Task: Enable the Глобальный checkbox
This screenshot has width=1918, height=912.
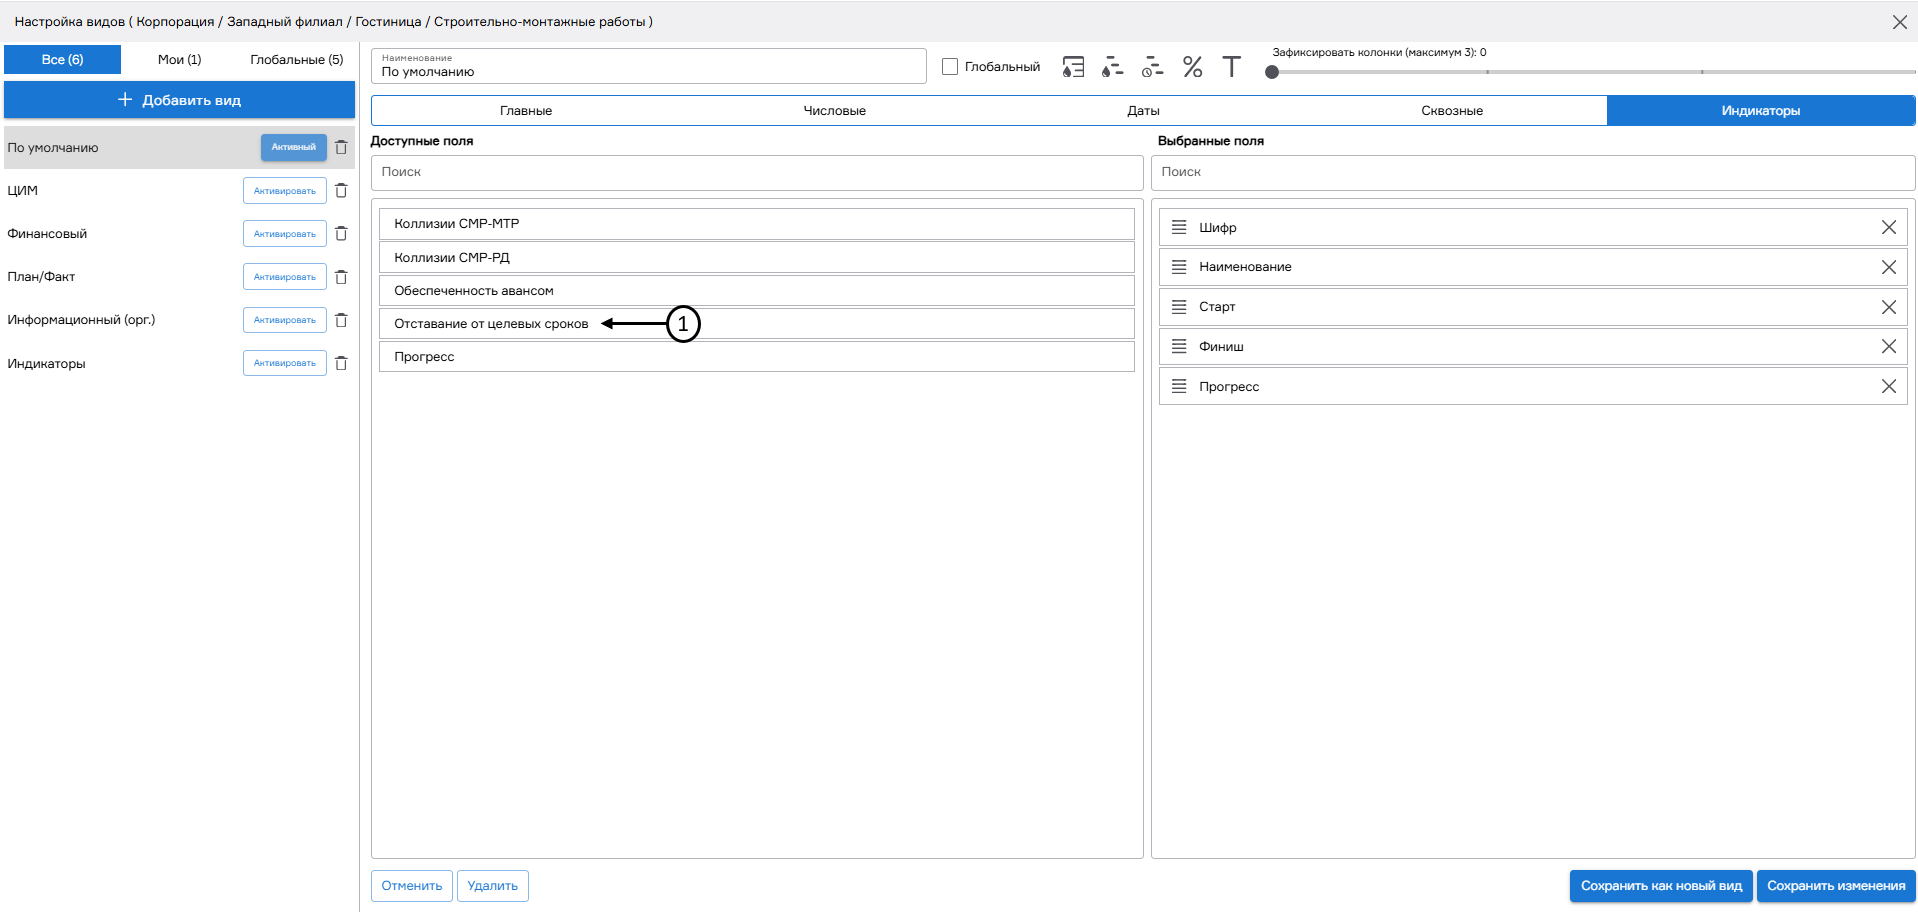Action: tap(949, 66)
